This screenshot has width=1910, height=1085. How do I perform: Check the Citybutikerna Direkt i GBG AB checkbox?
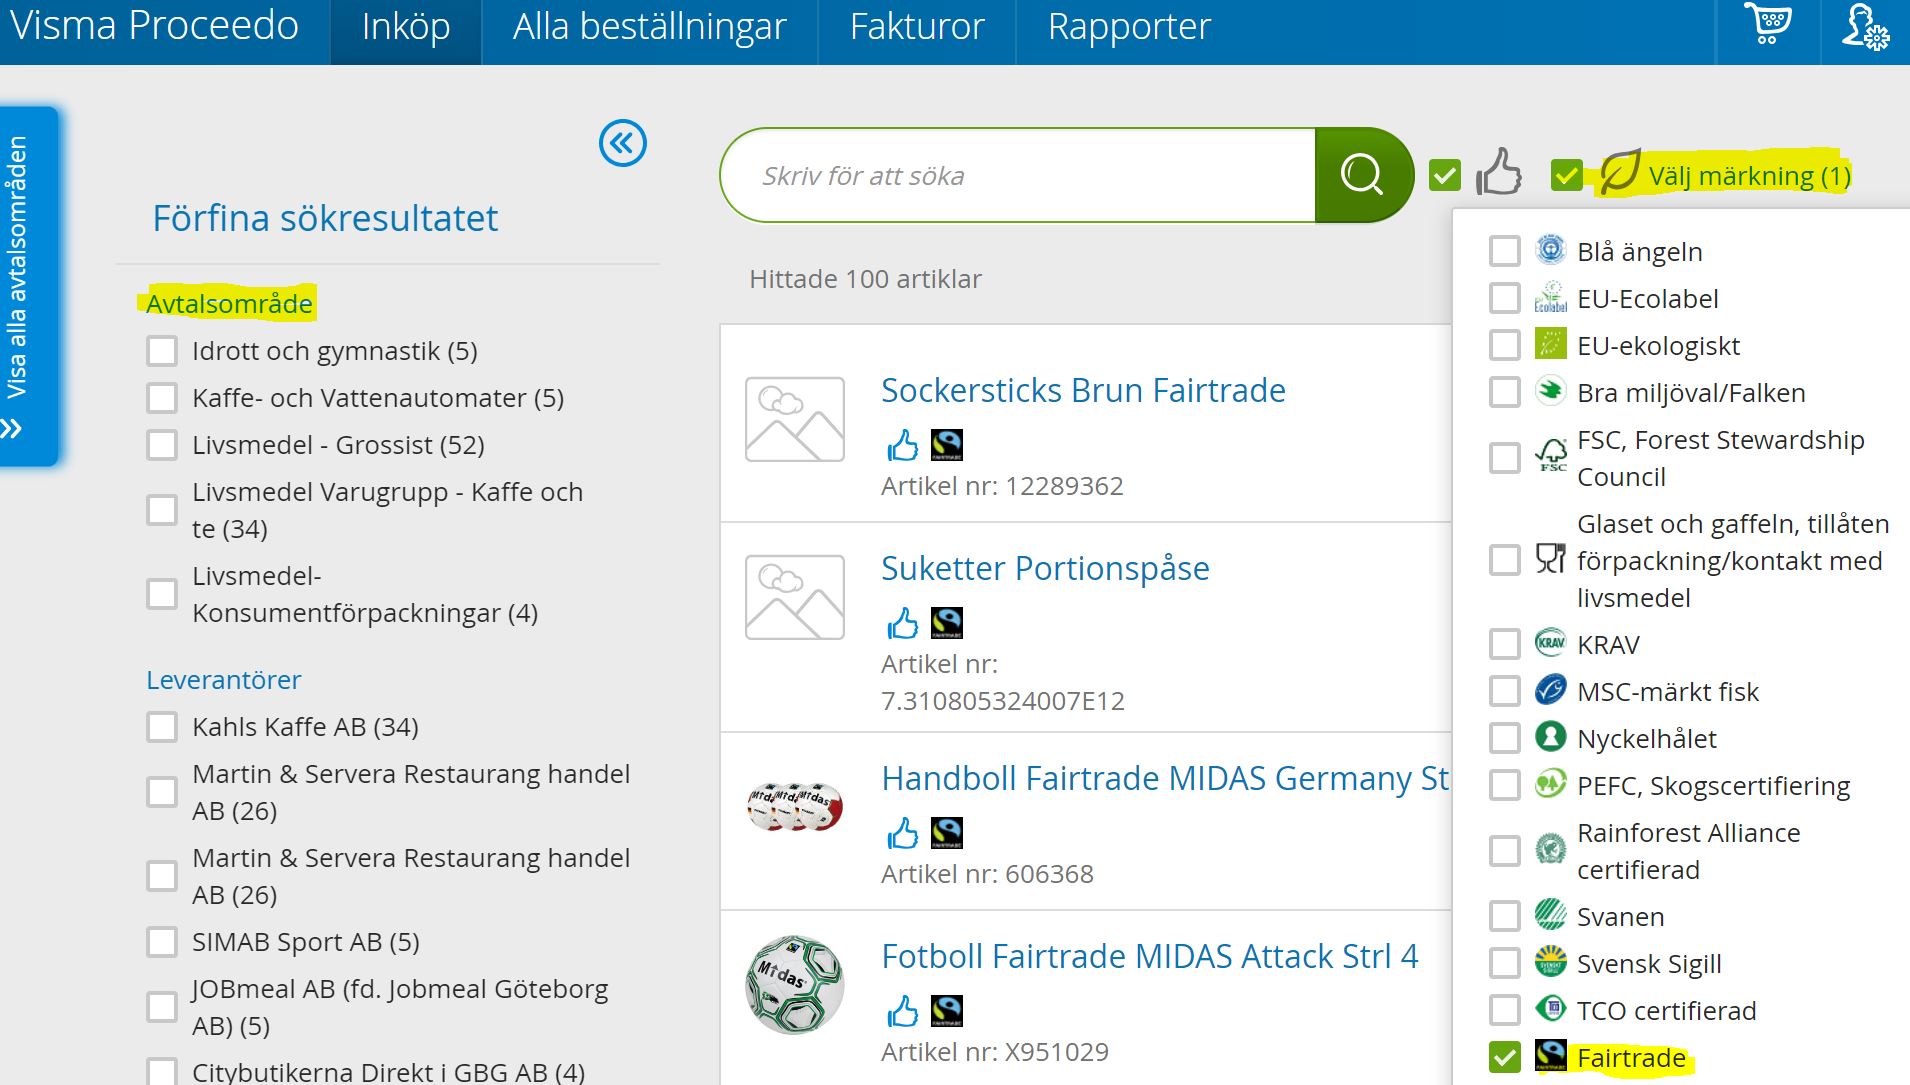click(x=162, y=1072)
